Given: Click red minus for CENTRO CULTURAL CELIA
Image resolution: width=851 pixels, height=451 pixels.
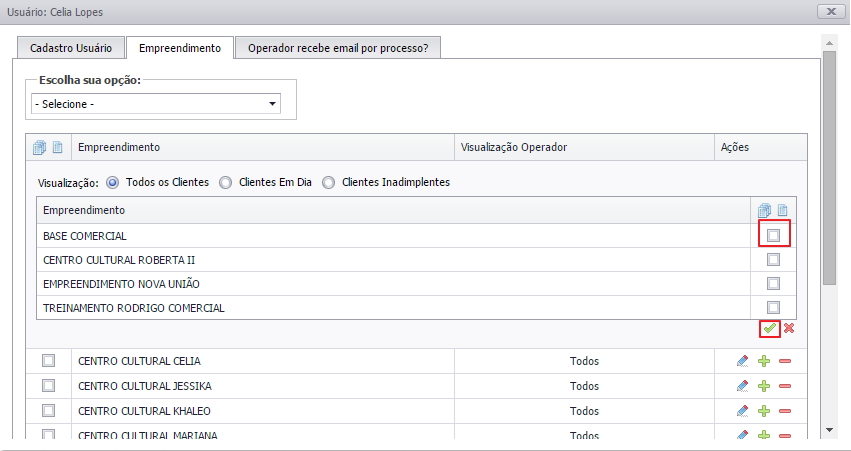Looking at the screenshot, I should click(x=785, y=361).
